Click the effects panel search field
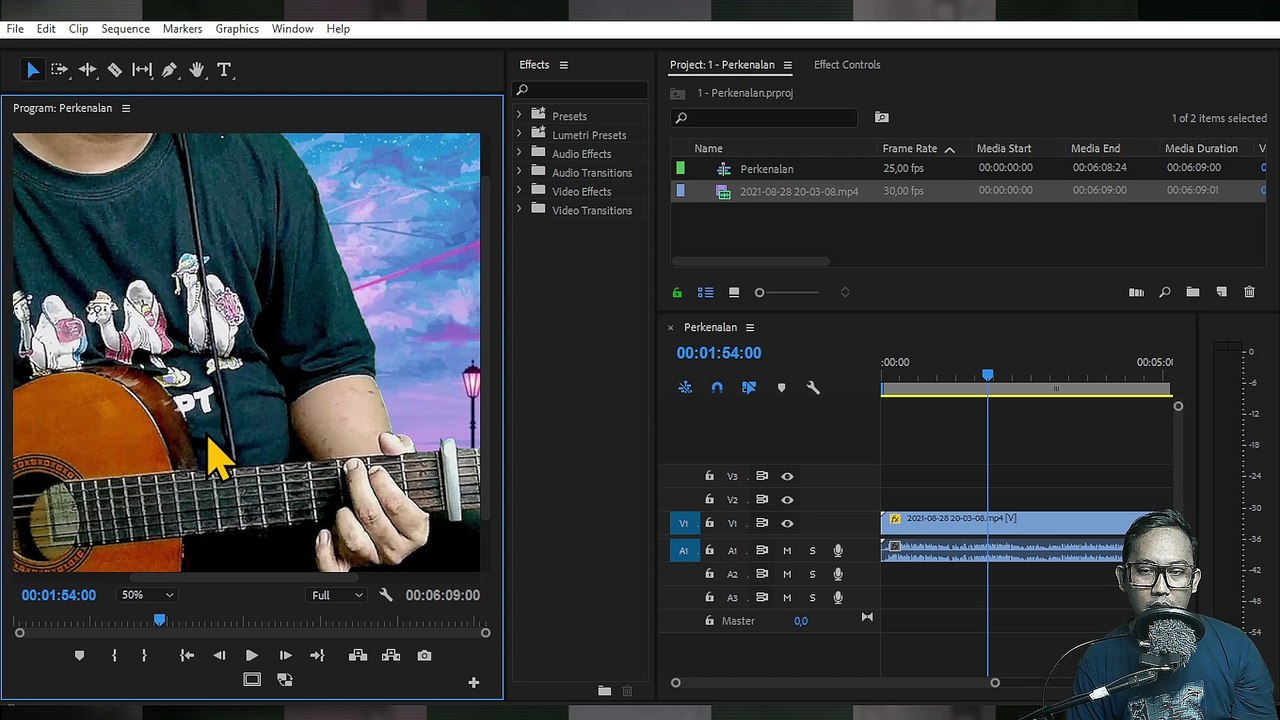The height and width of the screenshot is (720, 1280). [x=580, y=91]
